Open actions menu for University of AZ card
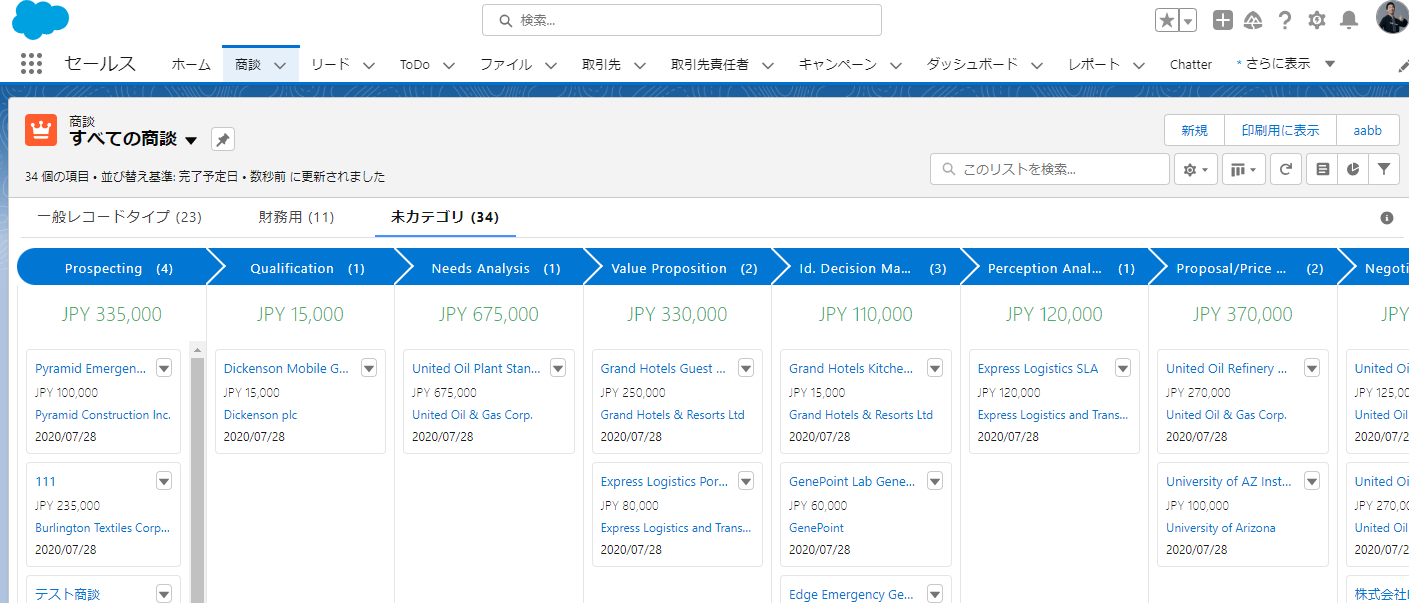The image size is (1409, 603). pyautogui.click(x=1312, y=481)
